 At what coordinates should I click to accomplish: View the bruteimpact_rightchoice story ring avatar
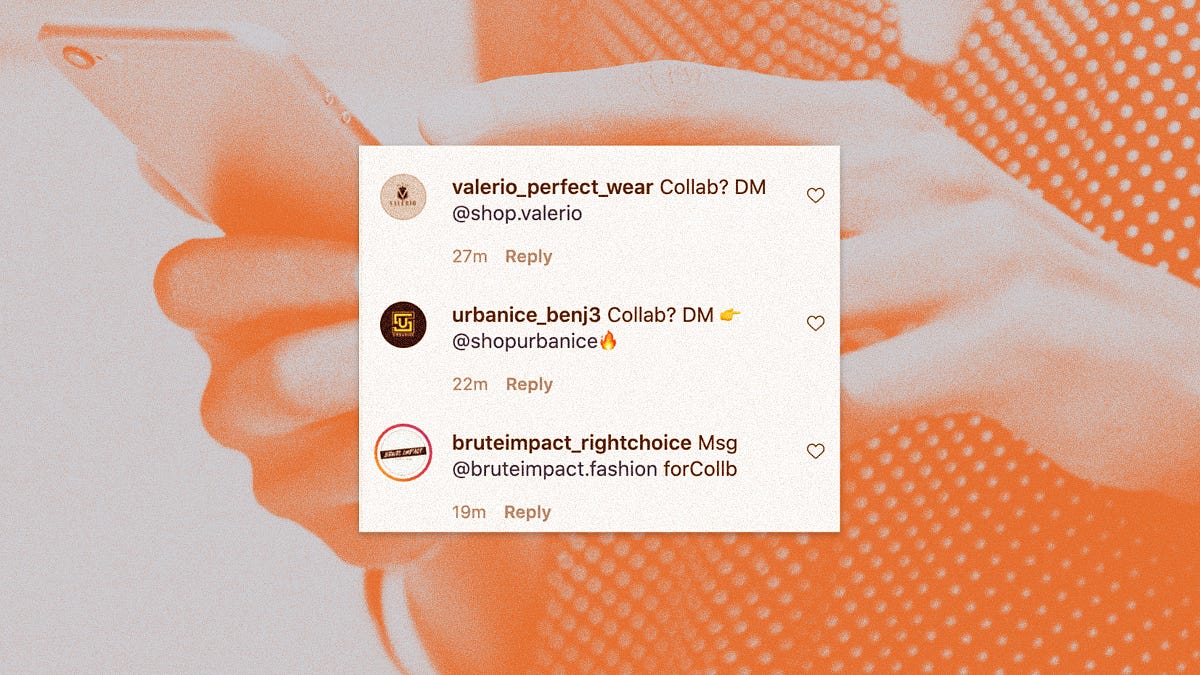403,453
